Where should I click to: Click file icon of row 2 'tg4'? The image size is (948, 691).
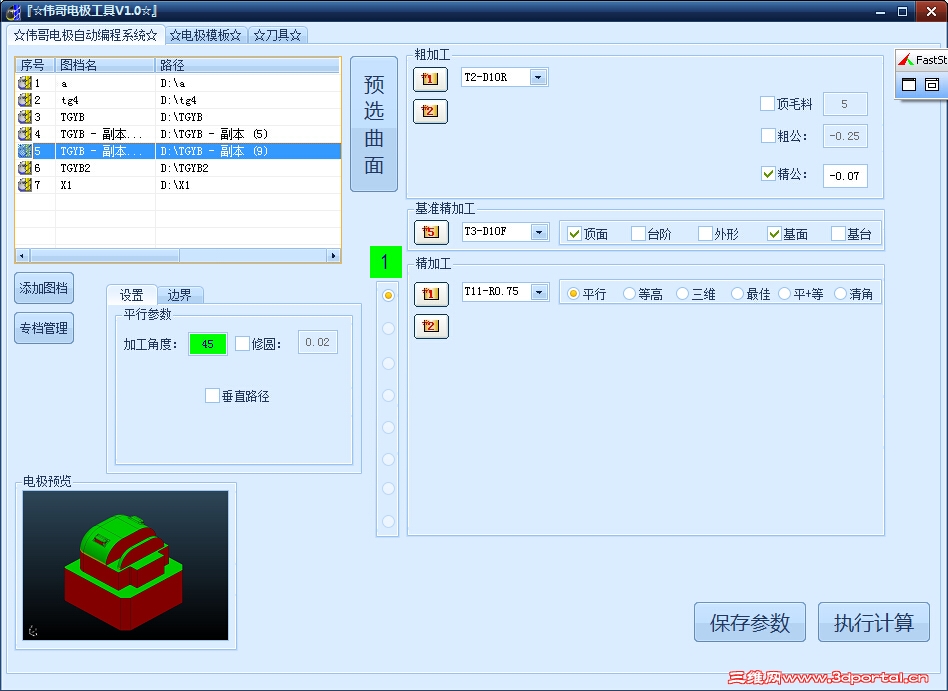pos(25,100)
